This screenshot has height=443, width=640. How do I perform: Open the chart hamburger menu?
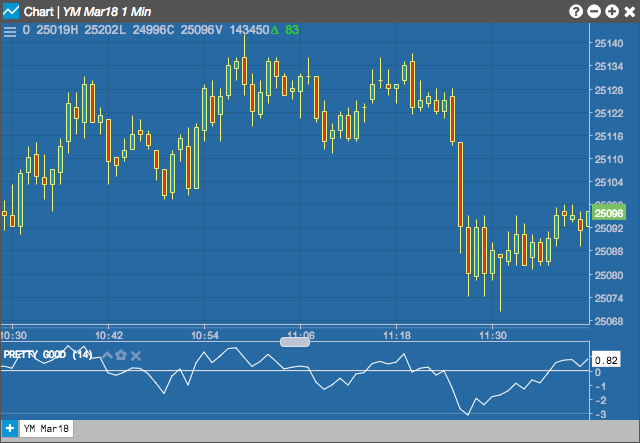click(10, 31)
